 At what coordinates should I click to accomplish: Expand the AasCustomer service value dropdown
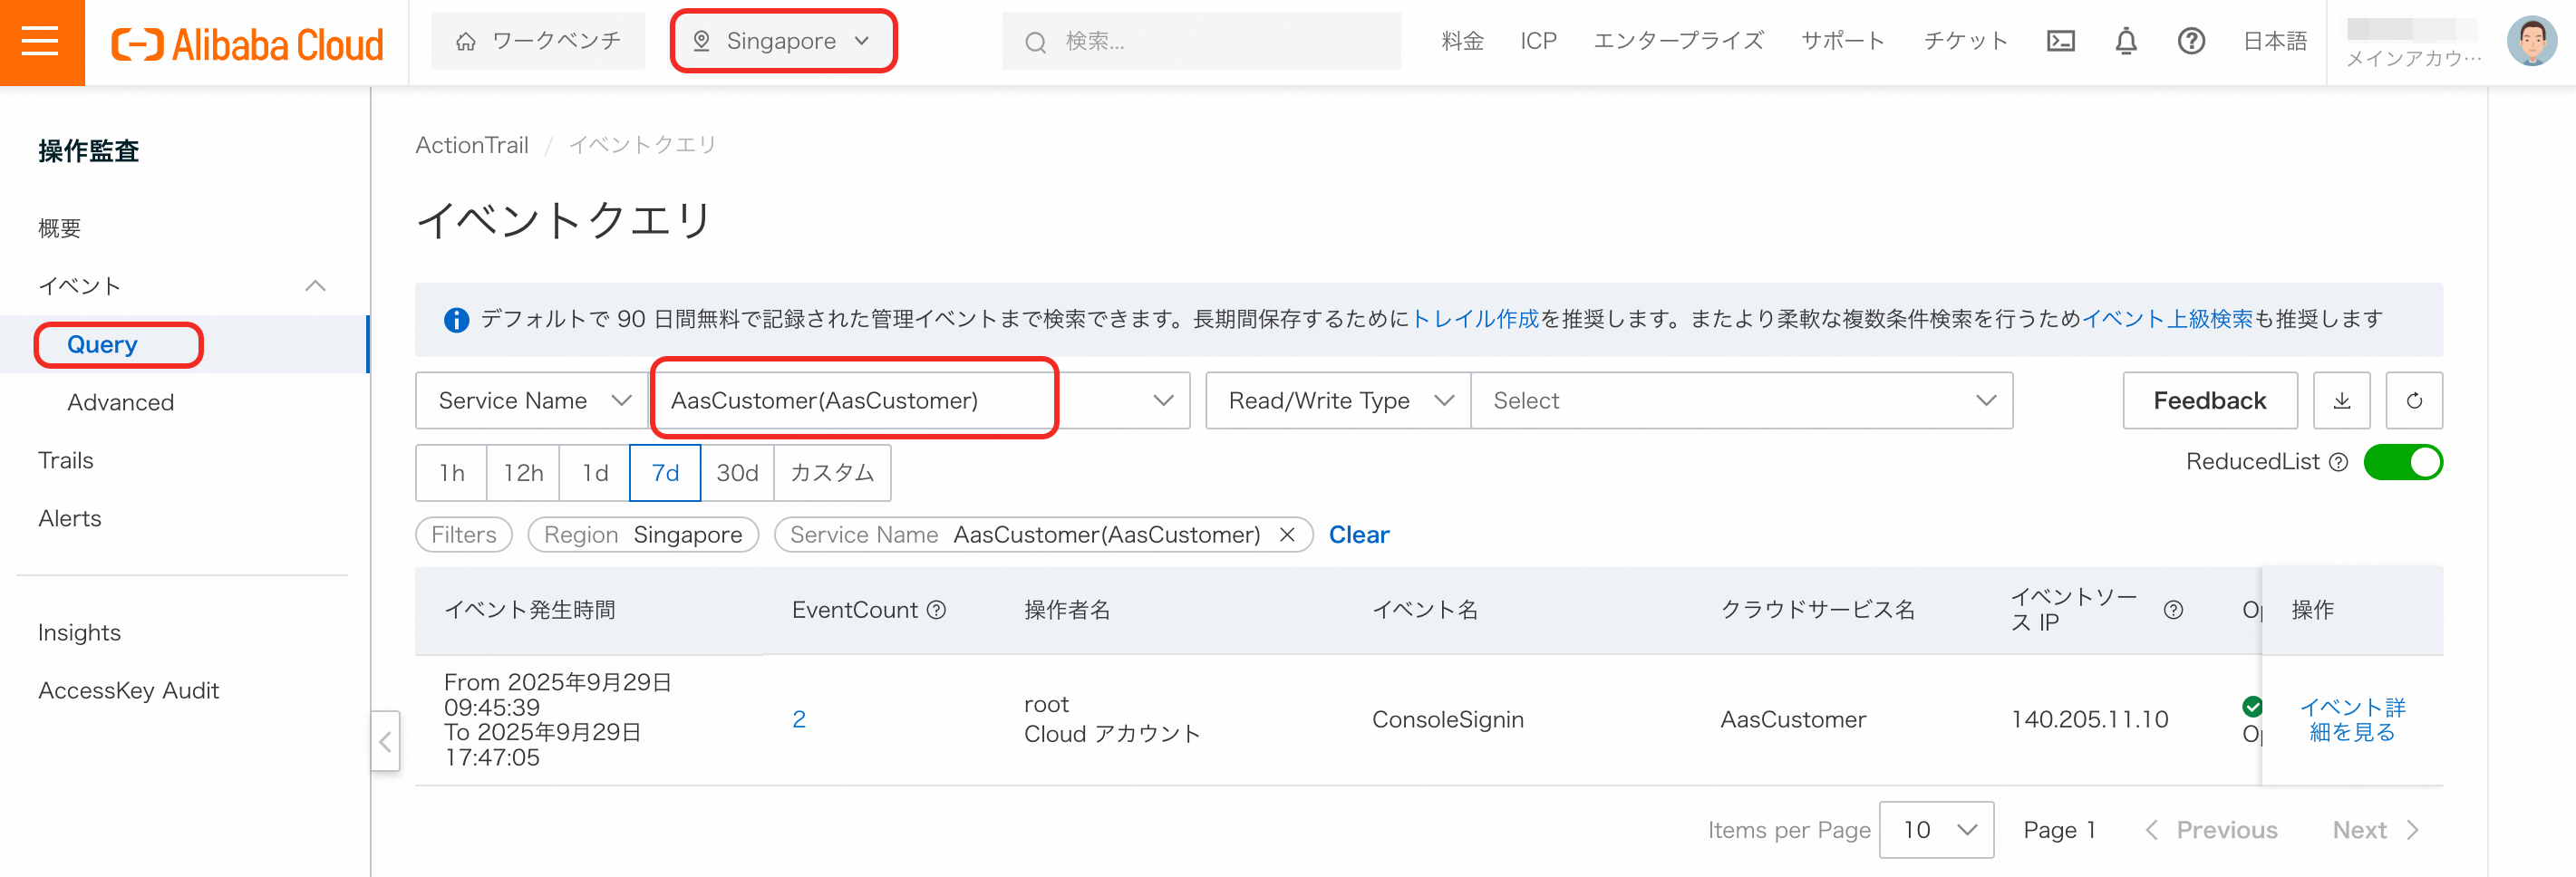tap(921, 400)
